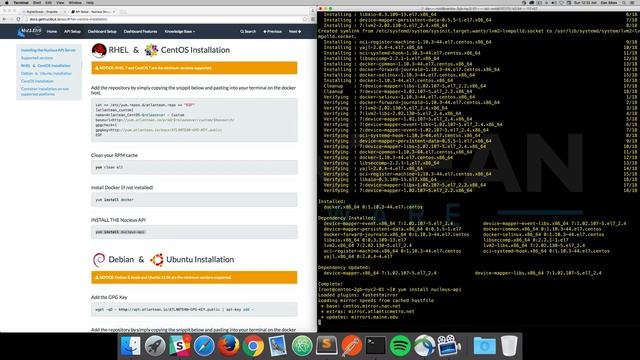Select the API Setup browser tab

coord(93,12)
